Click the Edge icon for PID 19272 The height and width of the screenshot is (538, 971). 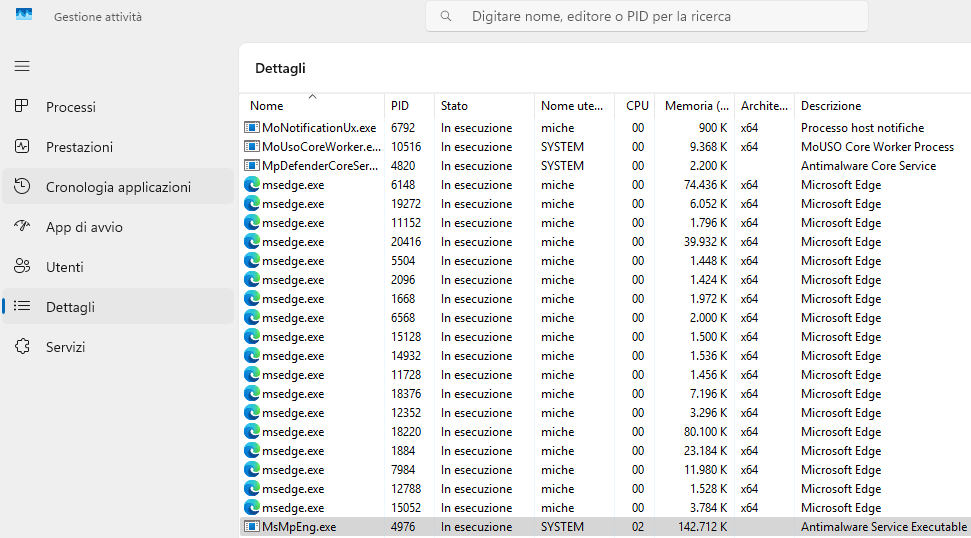click(x=251, y=204)
